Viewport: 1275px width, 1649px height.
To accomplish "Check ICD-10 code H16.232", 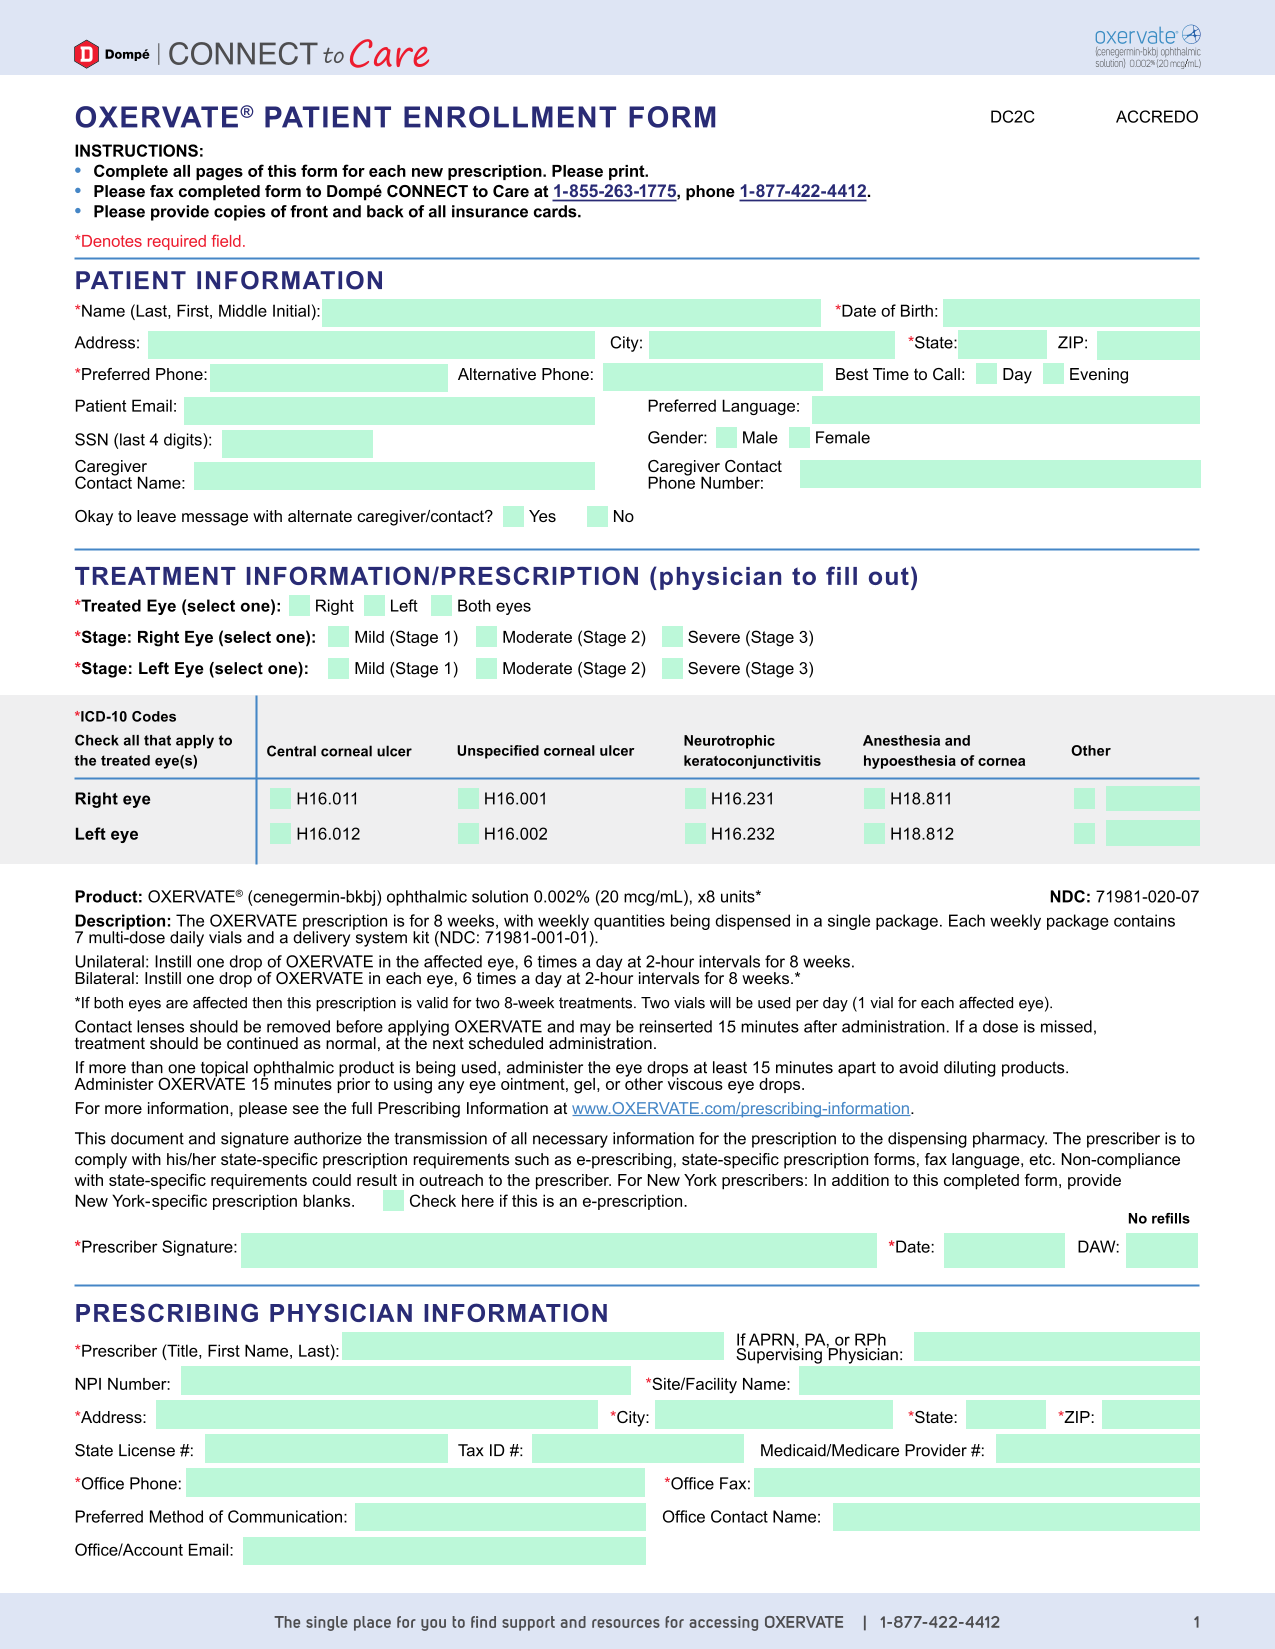I will pyautogui.click(x=695, y=833).
